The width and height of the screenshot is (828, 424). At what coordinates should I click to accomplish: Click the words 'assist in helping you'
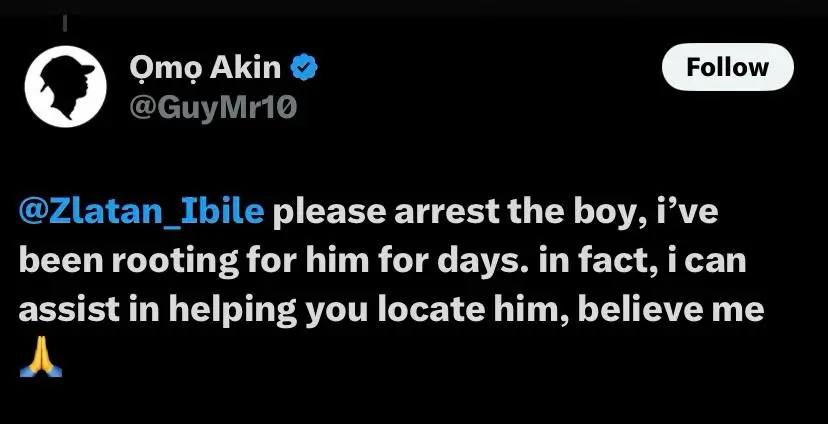click(193, 310)
